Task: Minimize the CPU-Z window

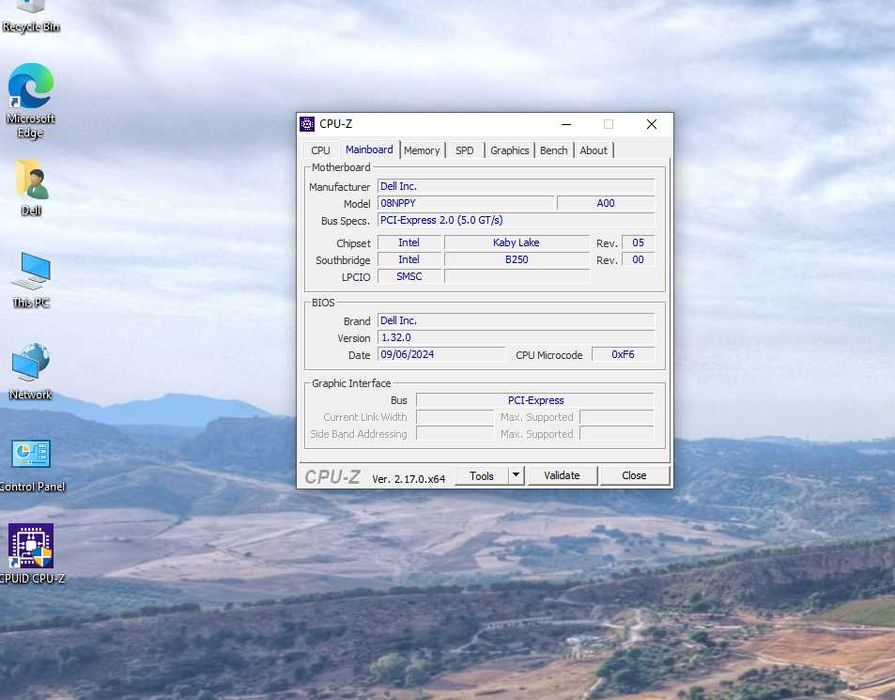Action: [566, 124]
